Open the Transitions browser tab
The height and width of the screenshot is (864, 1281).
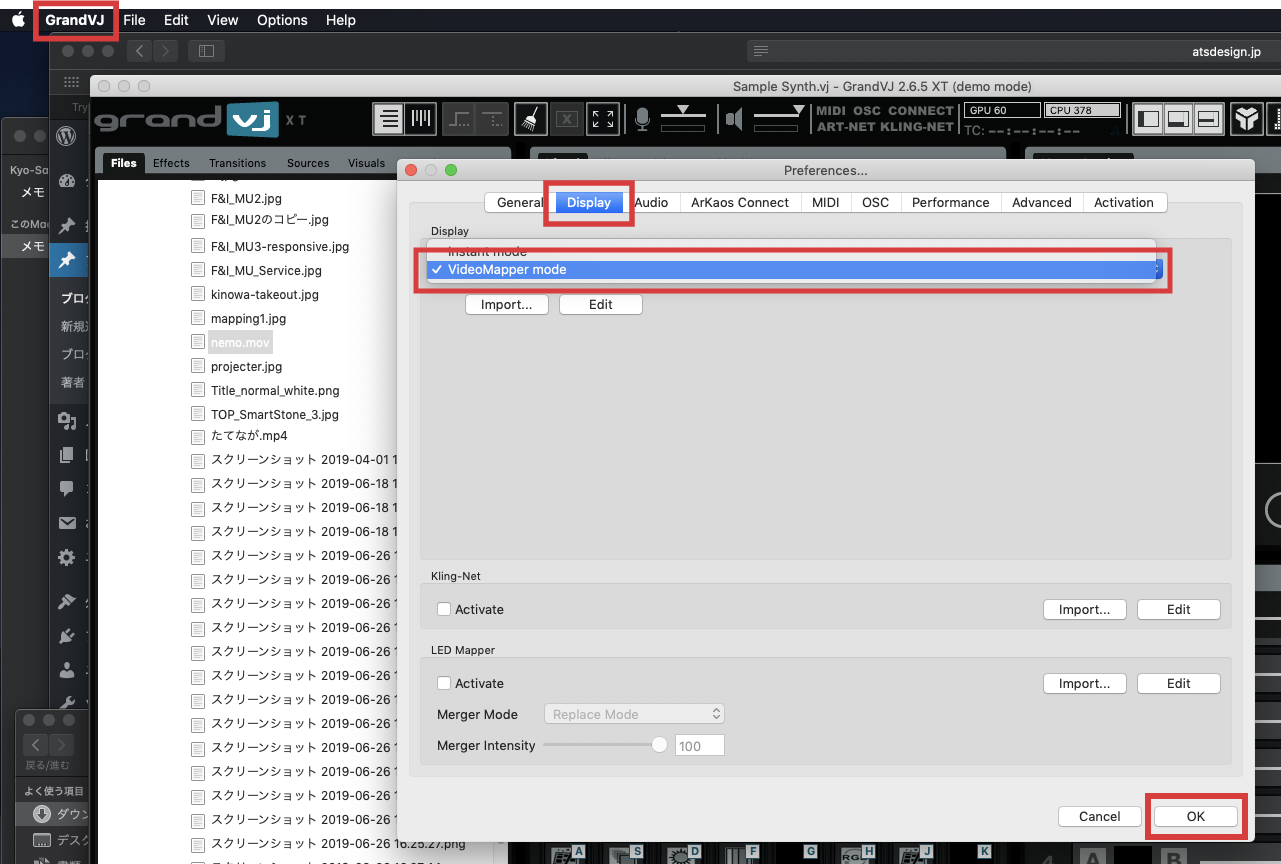pyautogui.click(x=238, y=163)
